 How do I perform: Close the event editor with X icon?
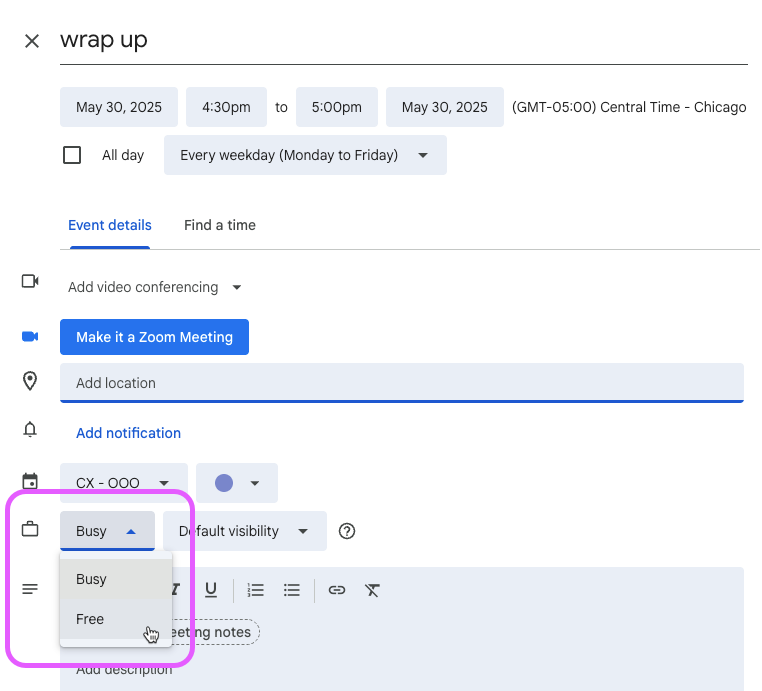(x=32, y=41)
